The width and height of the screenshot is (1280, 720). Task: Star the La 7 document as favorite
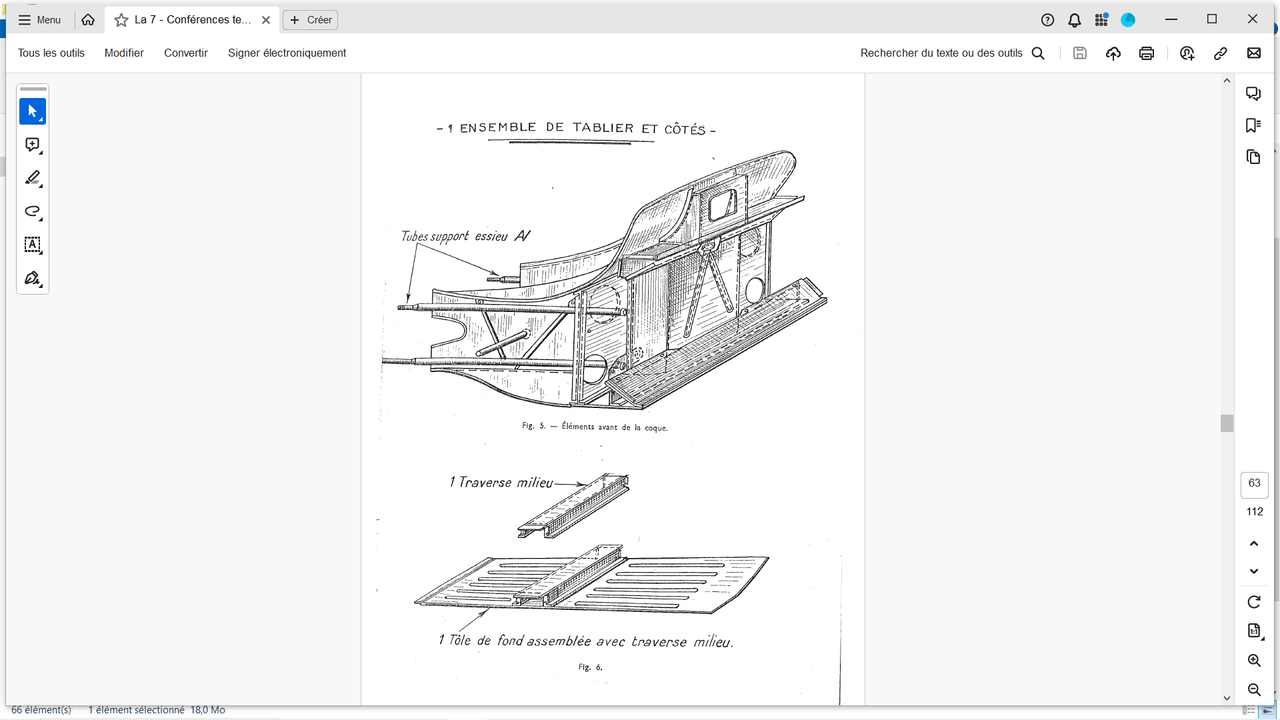point(121,20)
